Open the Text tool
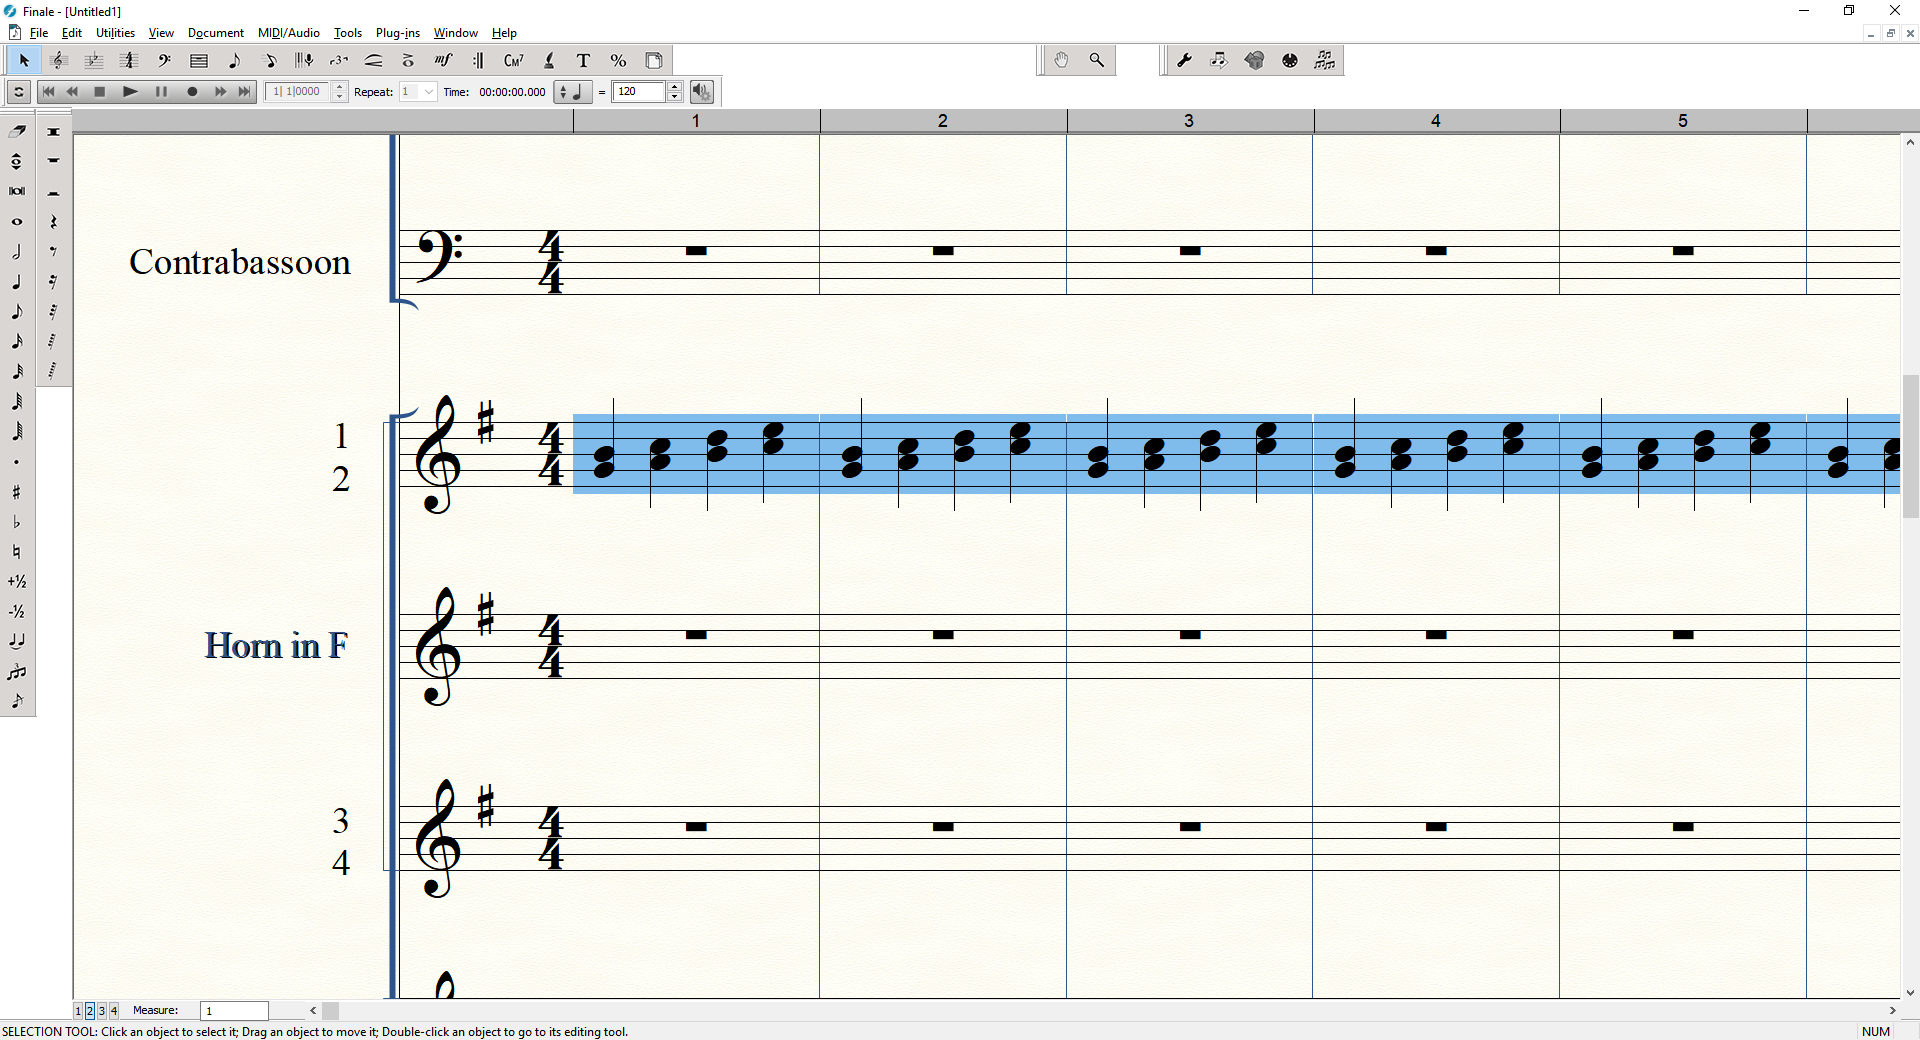 [584, 61]
